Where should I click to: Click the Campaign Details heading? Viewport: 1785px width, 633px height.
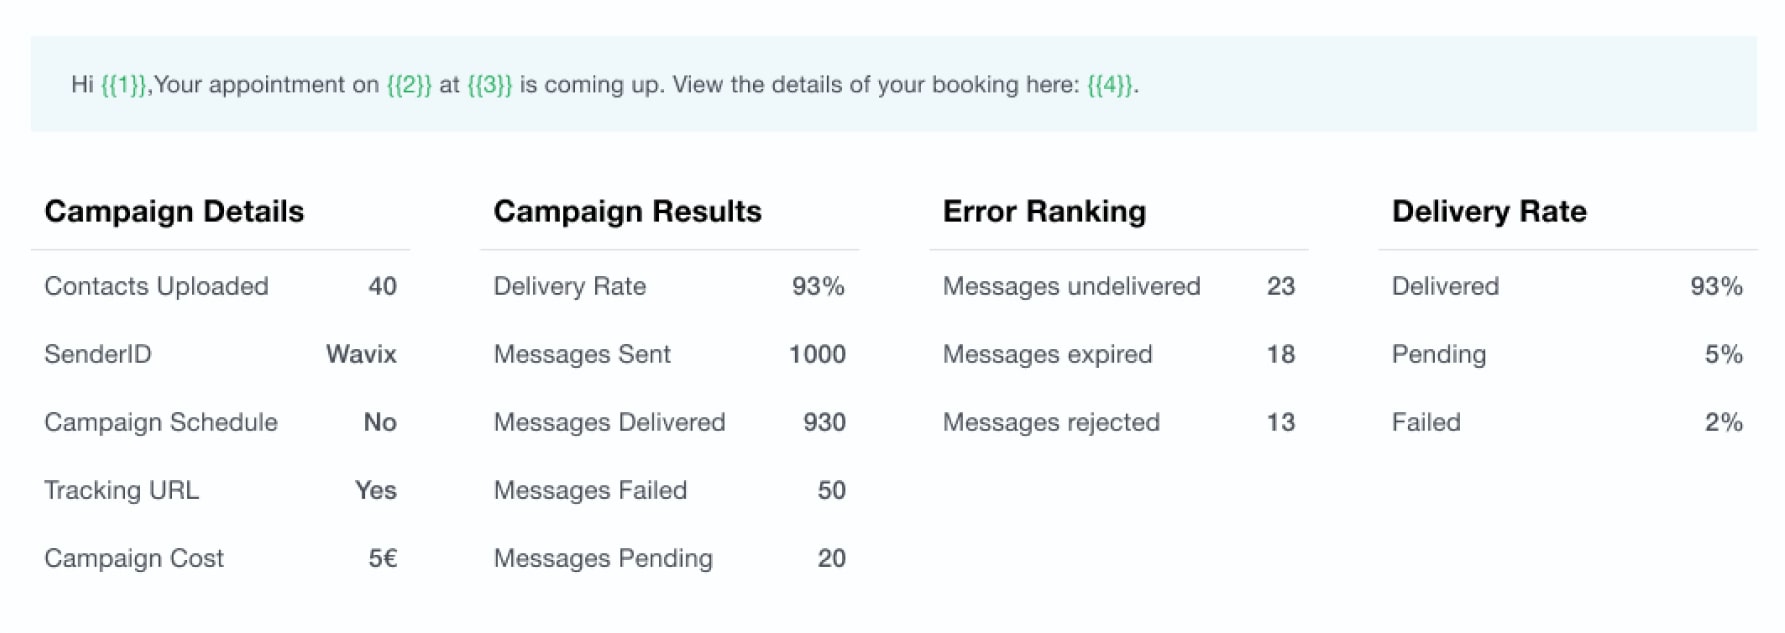174,211
